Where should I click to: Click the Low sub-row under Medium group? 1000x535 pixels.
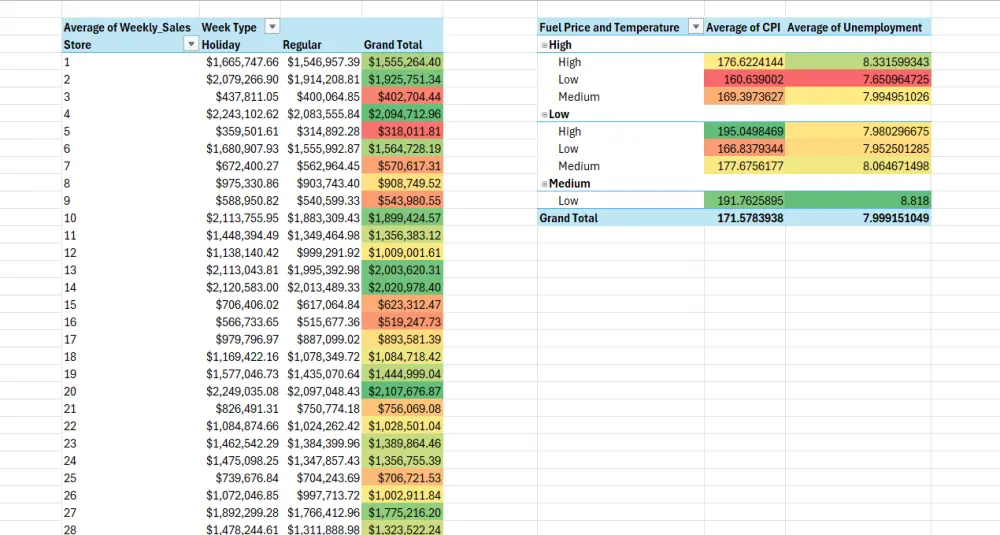[621, 200]
